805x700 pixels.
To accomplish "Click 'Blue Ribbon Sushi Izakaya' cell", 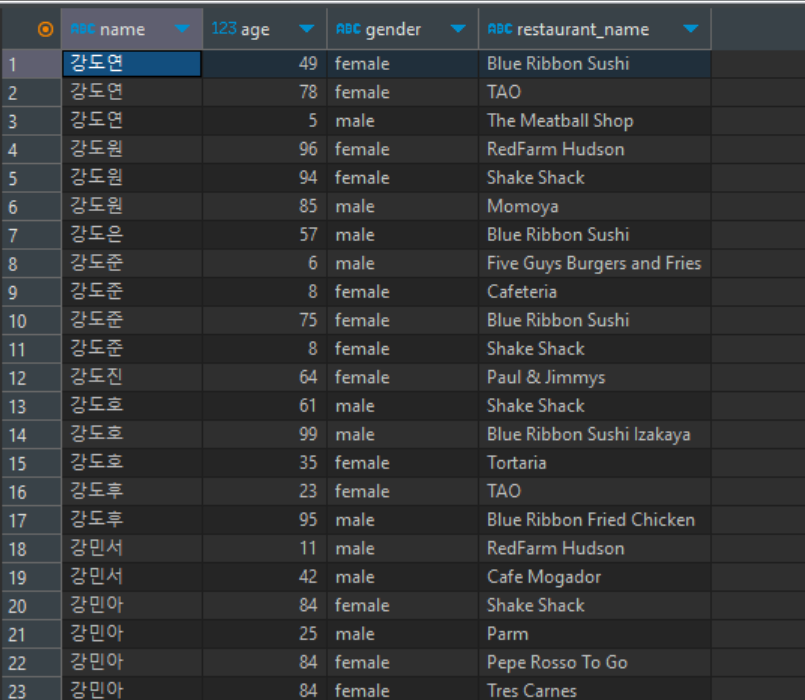I will (x=595, y=434).
